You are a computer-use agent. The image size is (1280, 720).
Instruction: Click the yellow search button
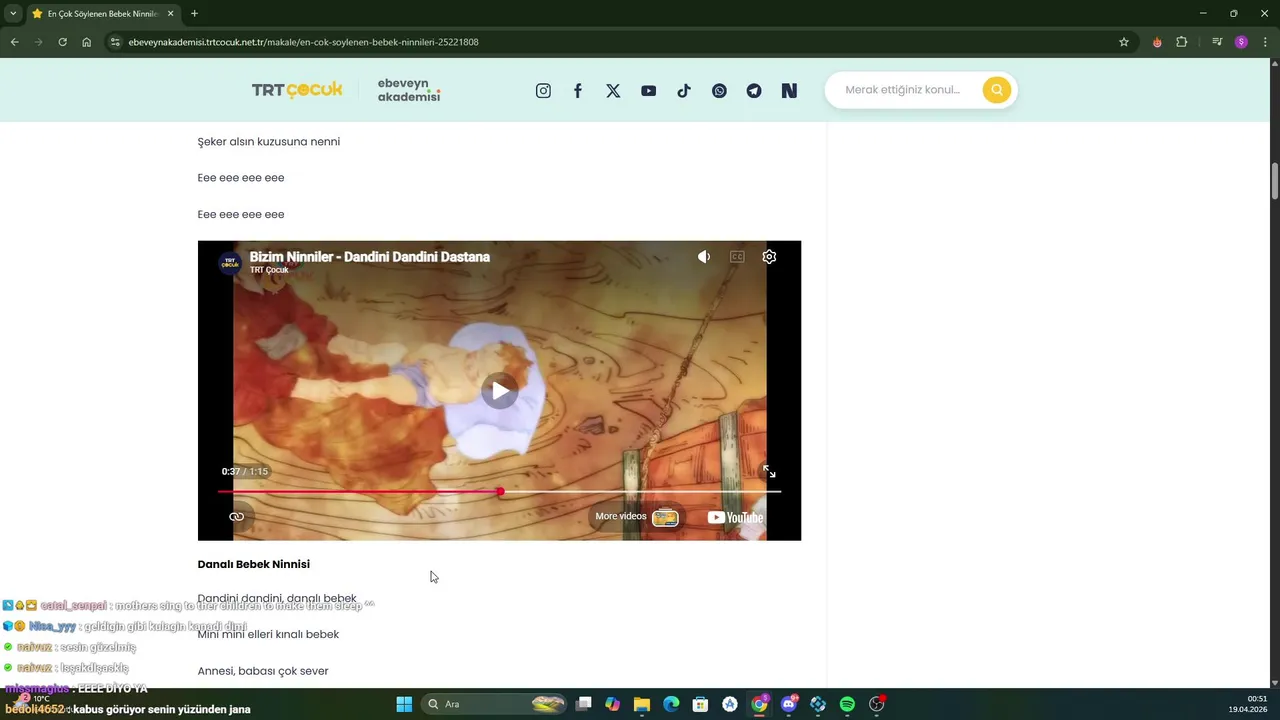(996, 90)
